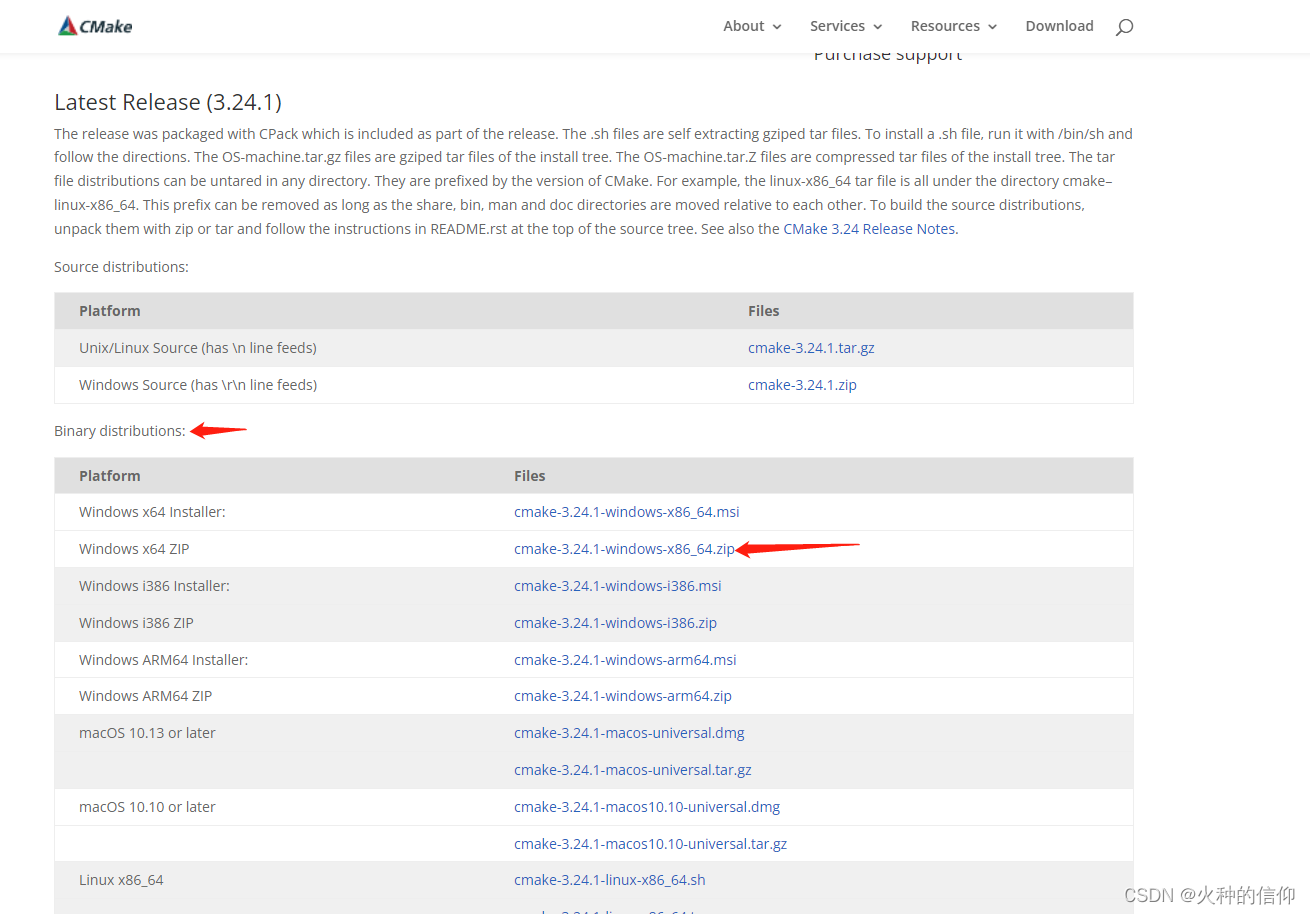Click the 'Windows i386 ZIP' cell
Screen dimensions: 1310x914
tap(136, 623)
